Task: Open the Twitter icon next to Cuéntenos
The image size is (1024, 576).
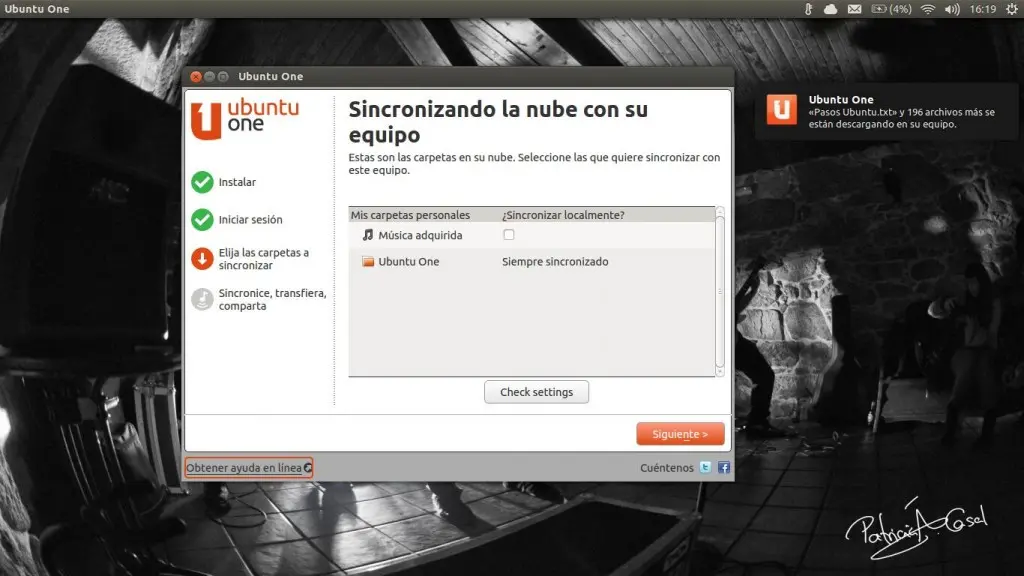Action: [705, 468]
